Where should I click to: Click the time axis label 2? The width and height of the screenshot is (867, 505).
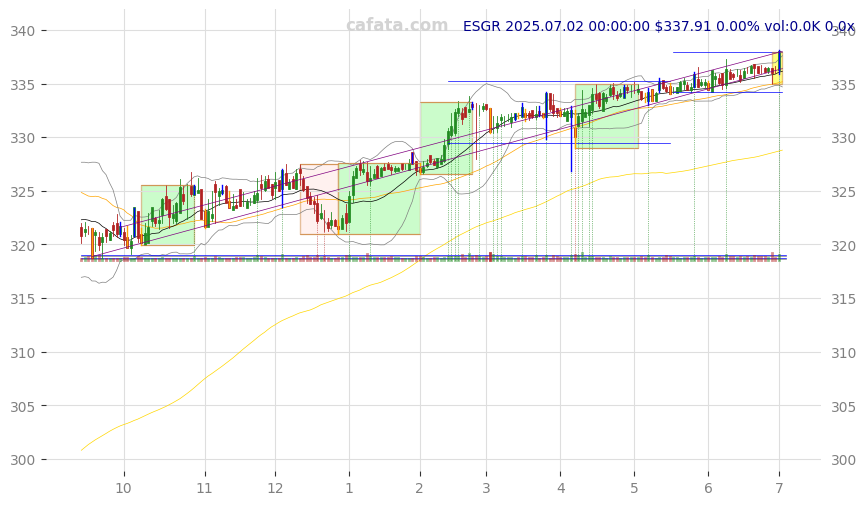pyautogui.click(x=420, y=488)
